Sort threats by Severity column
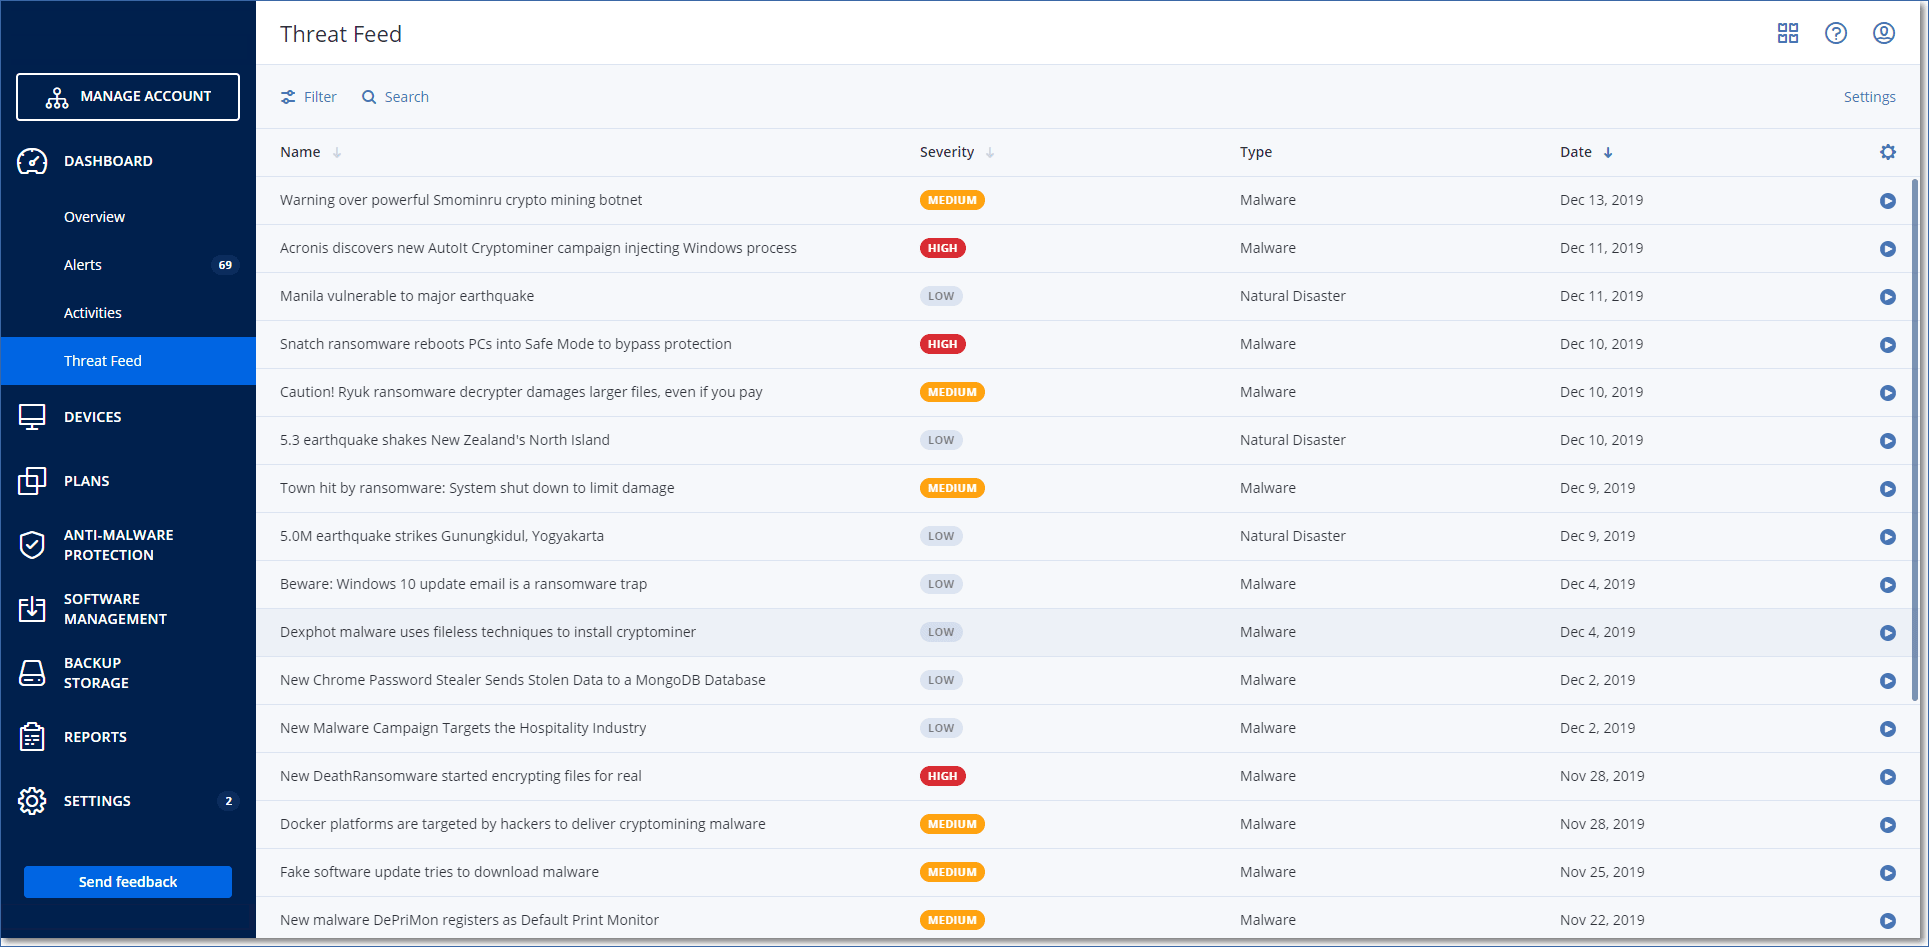Screen dimensions: 1929x947 coord(947,152)
